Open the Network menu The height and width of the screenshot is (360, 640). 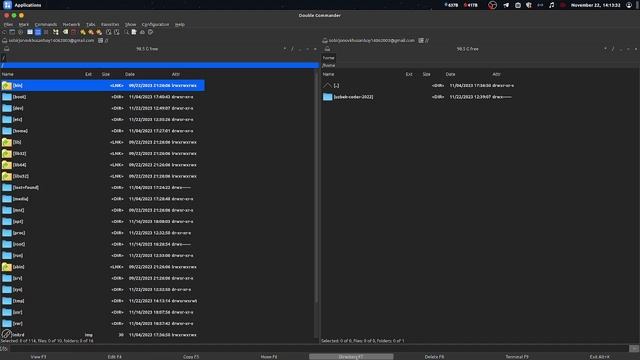tap(71, 24)
